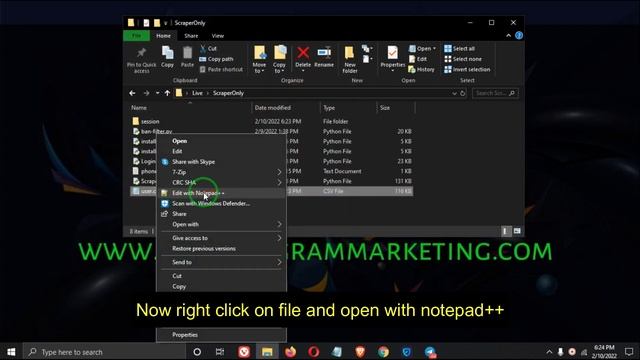Screen dimensions: 640x360
Task: Click the Copy icon in Clipboard group
Action: click(167, 53)
